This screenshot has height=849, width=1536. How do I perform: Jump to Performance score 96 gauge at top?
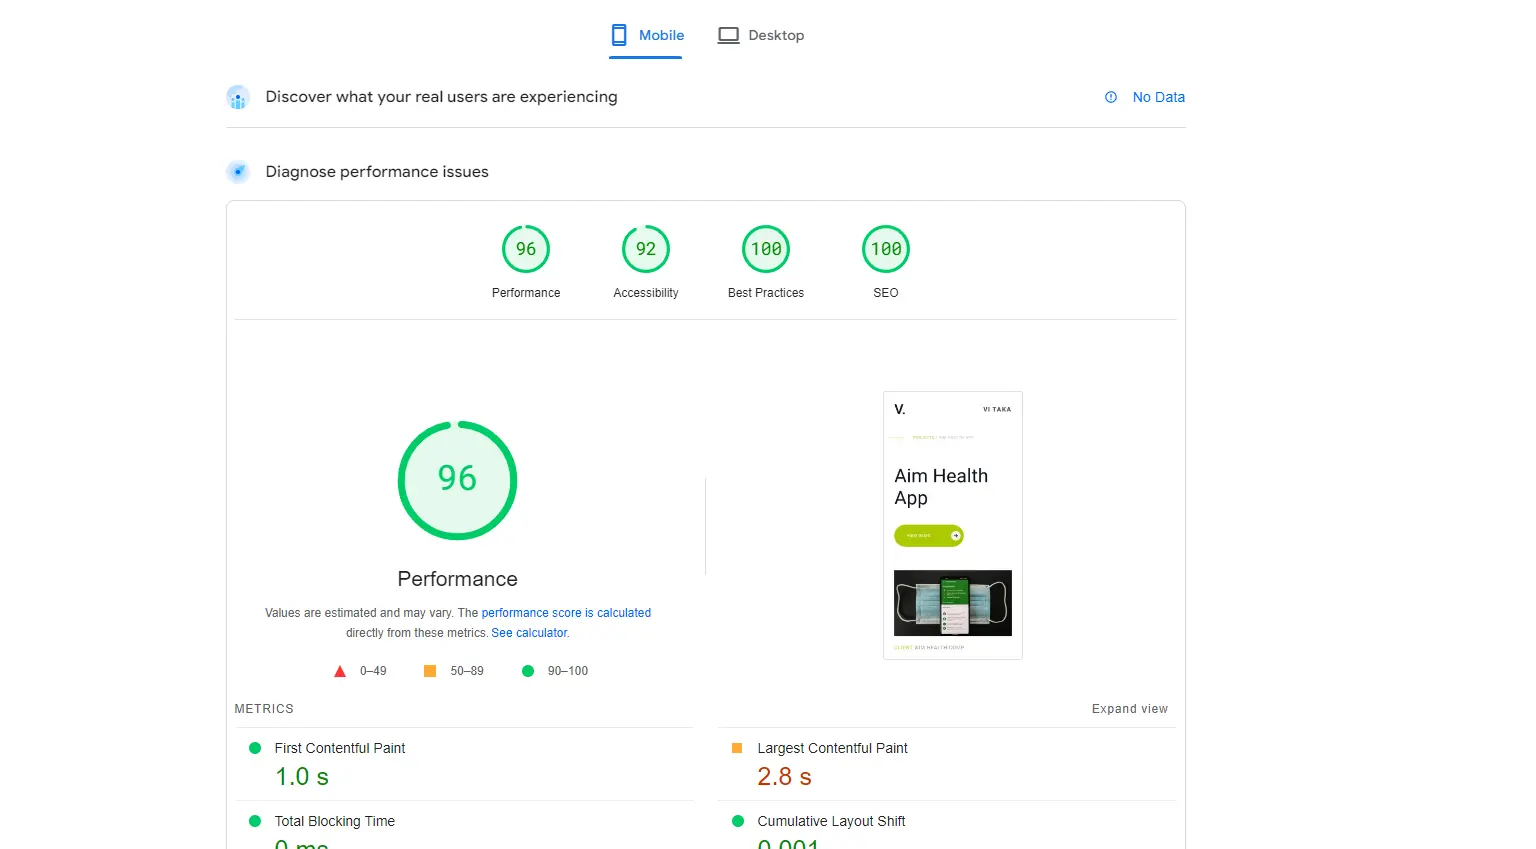(x=526, y=249)
